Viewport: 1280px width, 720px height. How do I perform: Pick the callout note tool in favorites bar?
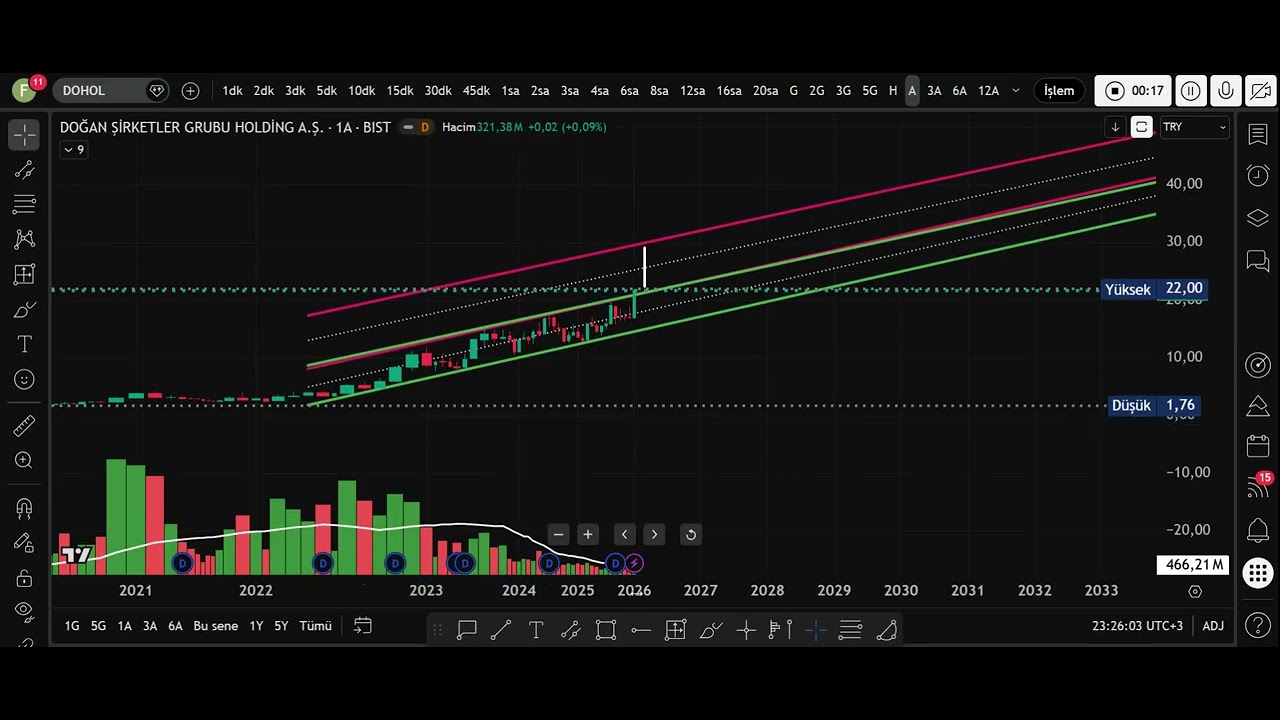[467, 630]
